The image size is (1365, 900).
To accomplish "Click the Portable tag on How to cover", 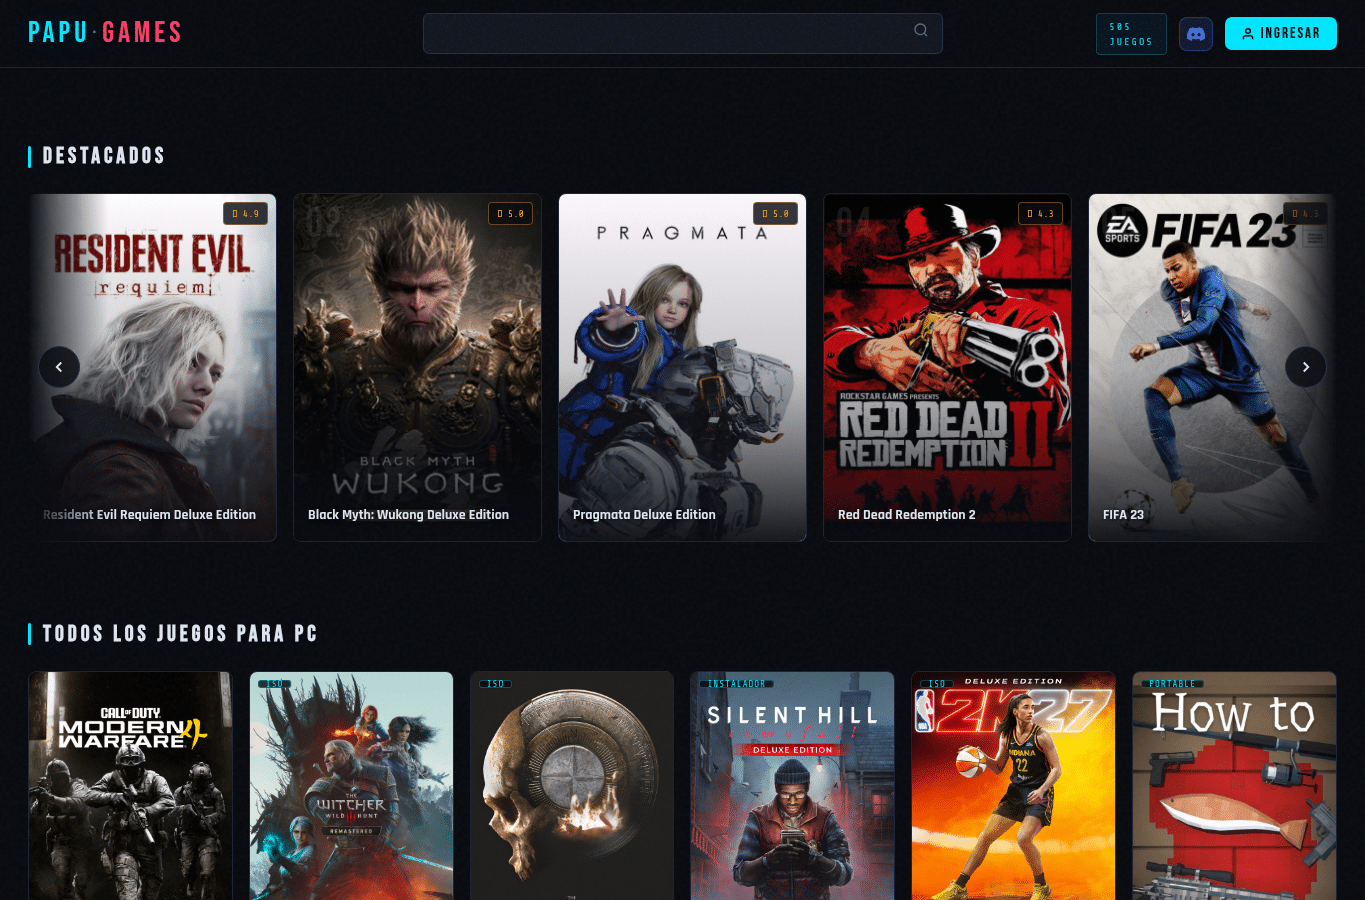I will (1172, 684).
